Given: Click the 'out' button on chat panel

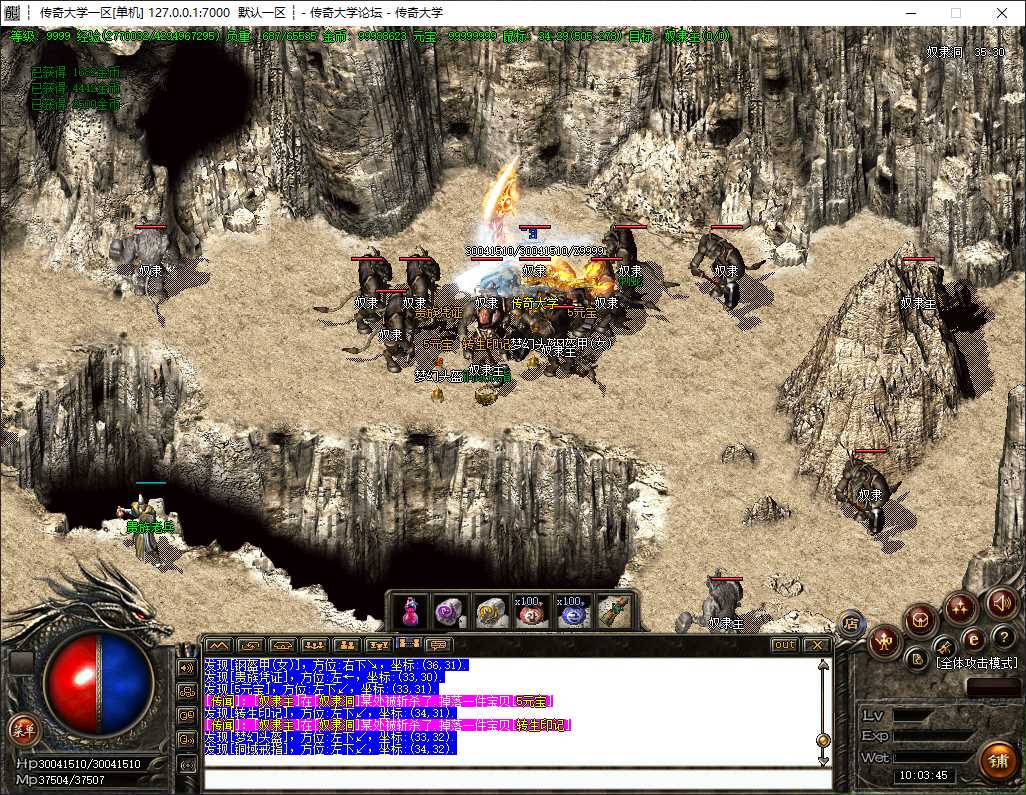Looking at the screenshot, I should [785, 645].
